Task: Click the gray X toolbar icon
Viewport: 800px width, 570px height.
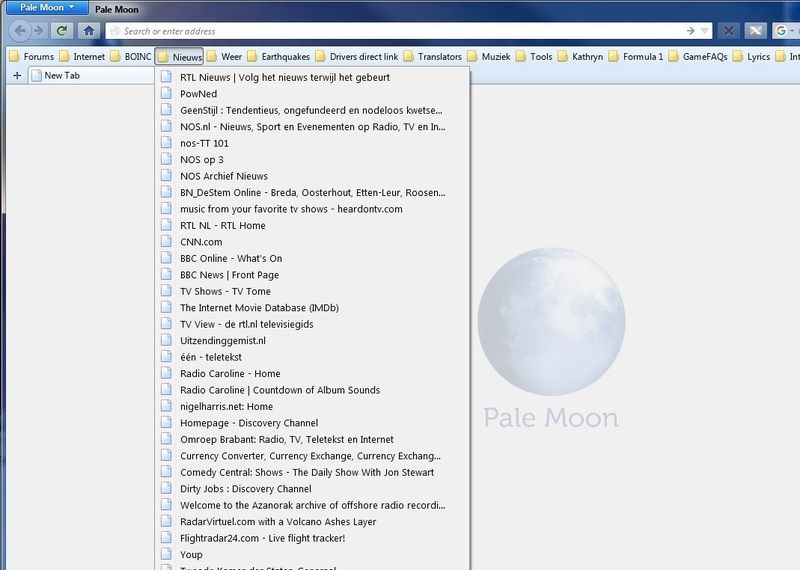Action: [x=729, y=31]
